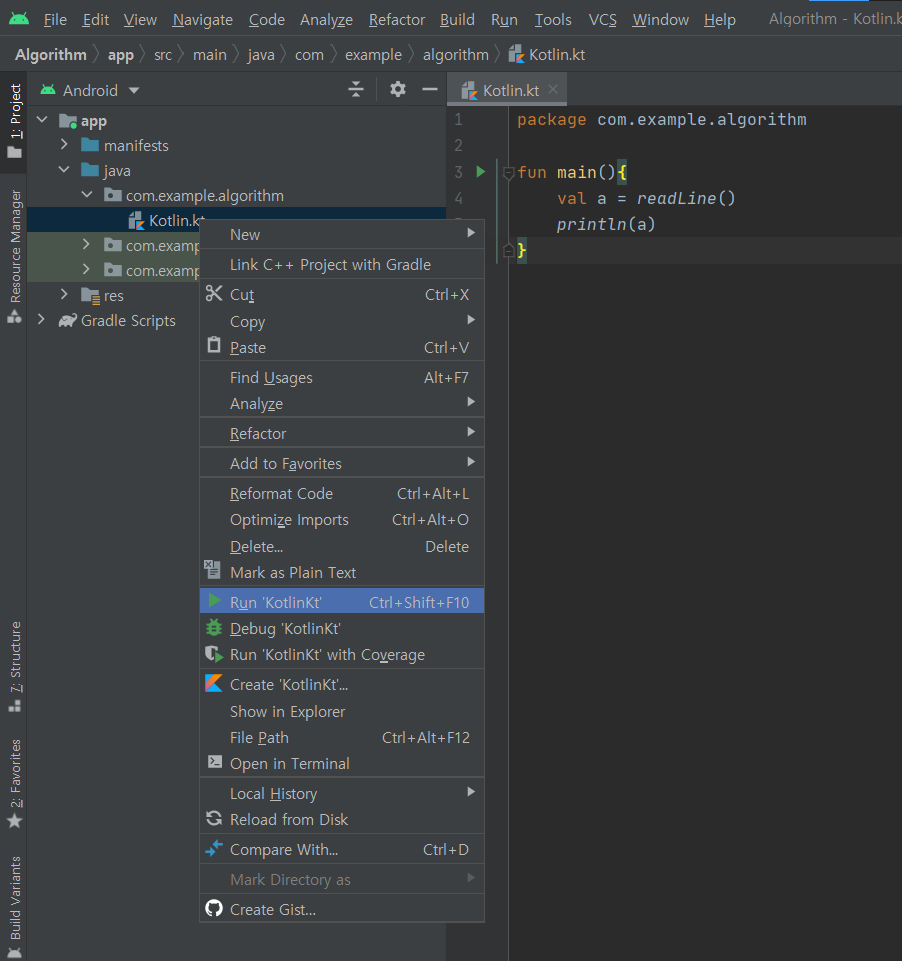Open the Add to Favorites submenu
902x961 pixels.
342,463
